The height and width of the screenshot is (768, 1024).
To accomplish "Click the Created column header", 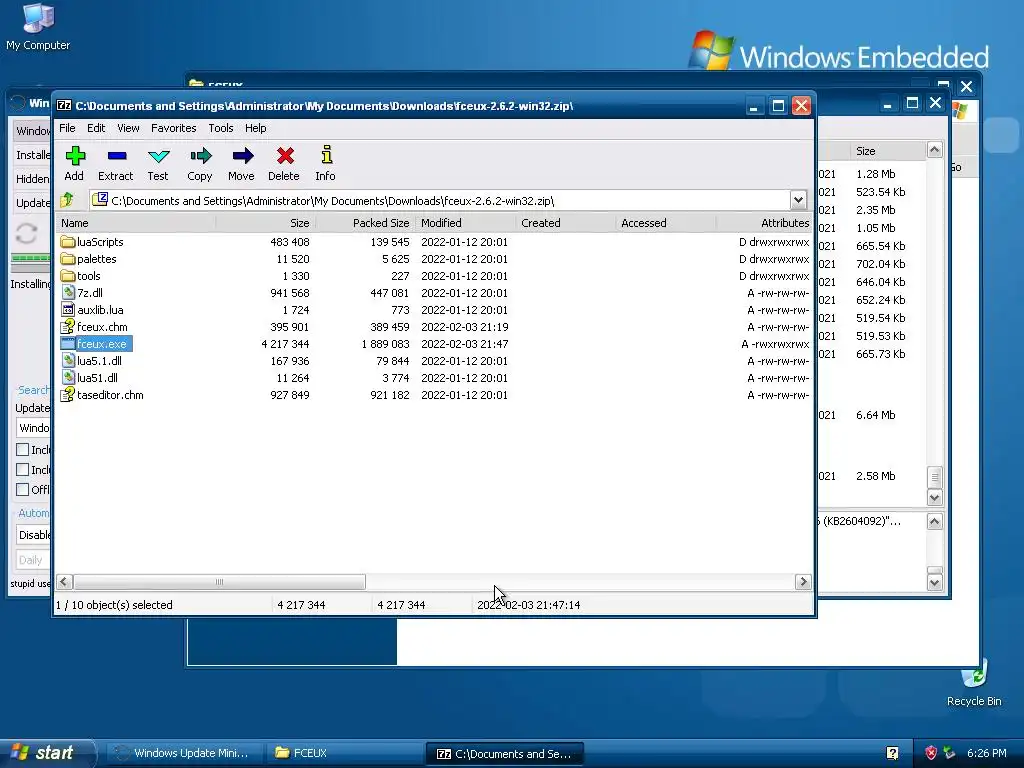I will [x=565, y=223].
